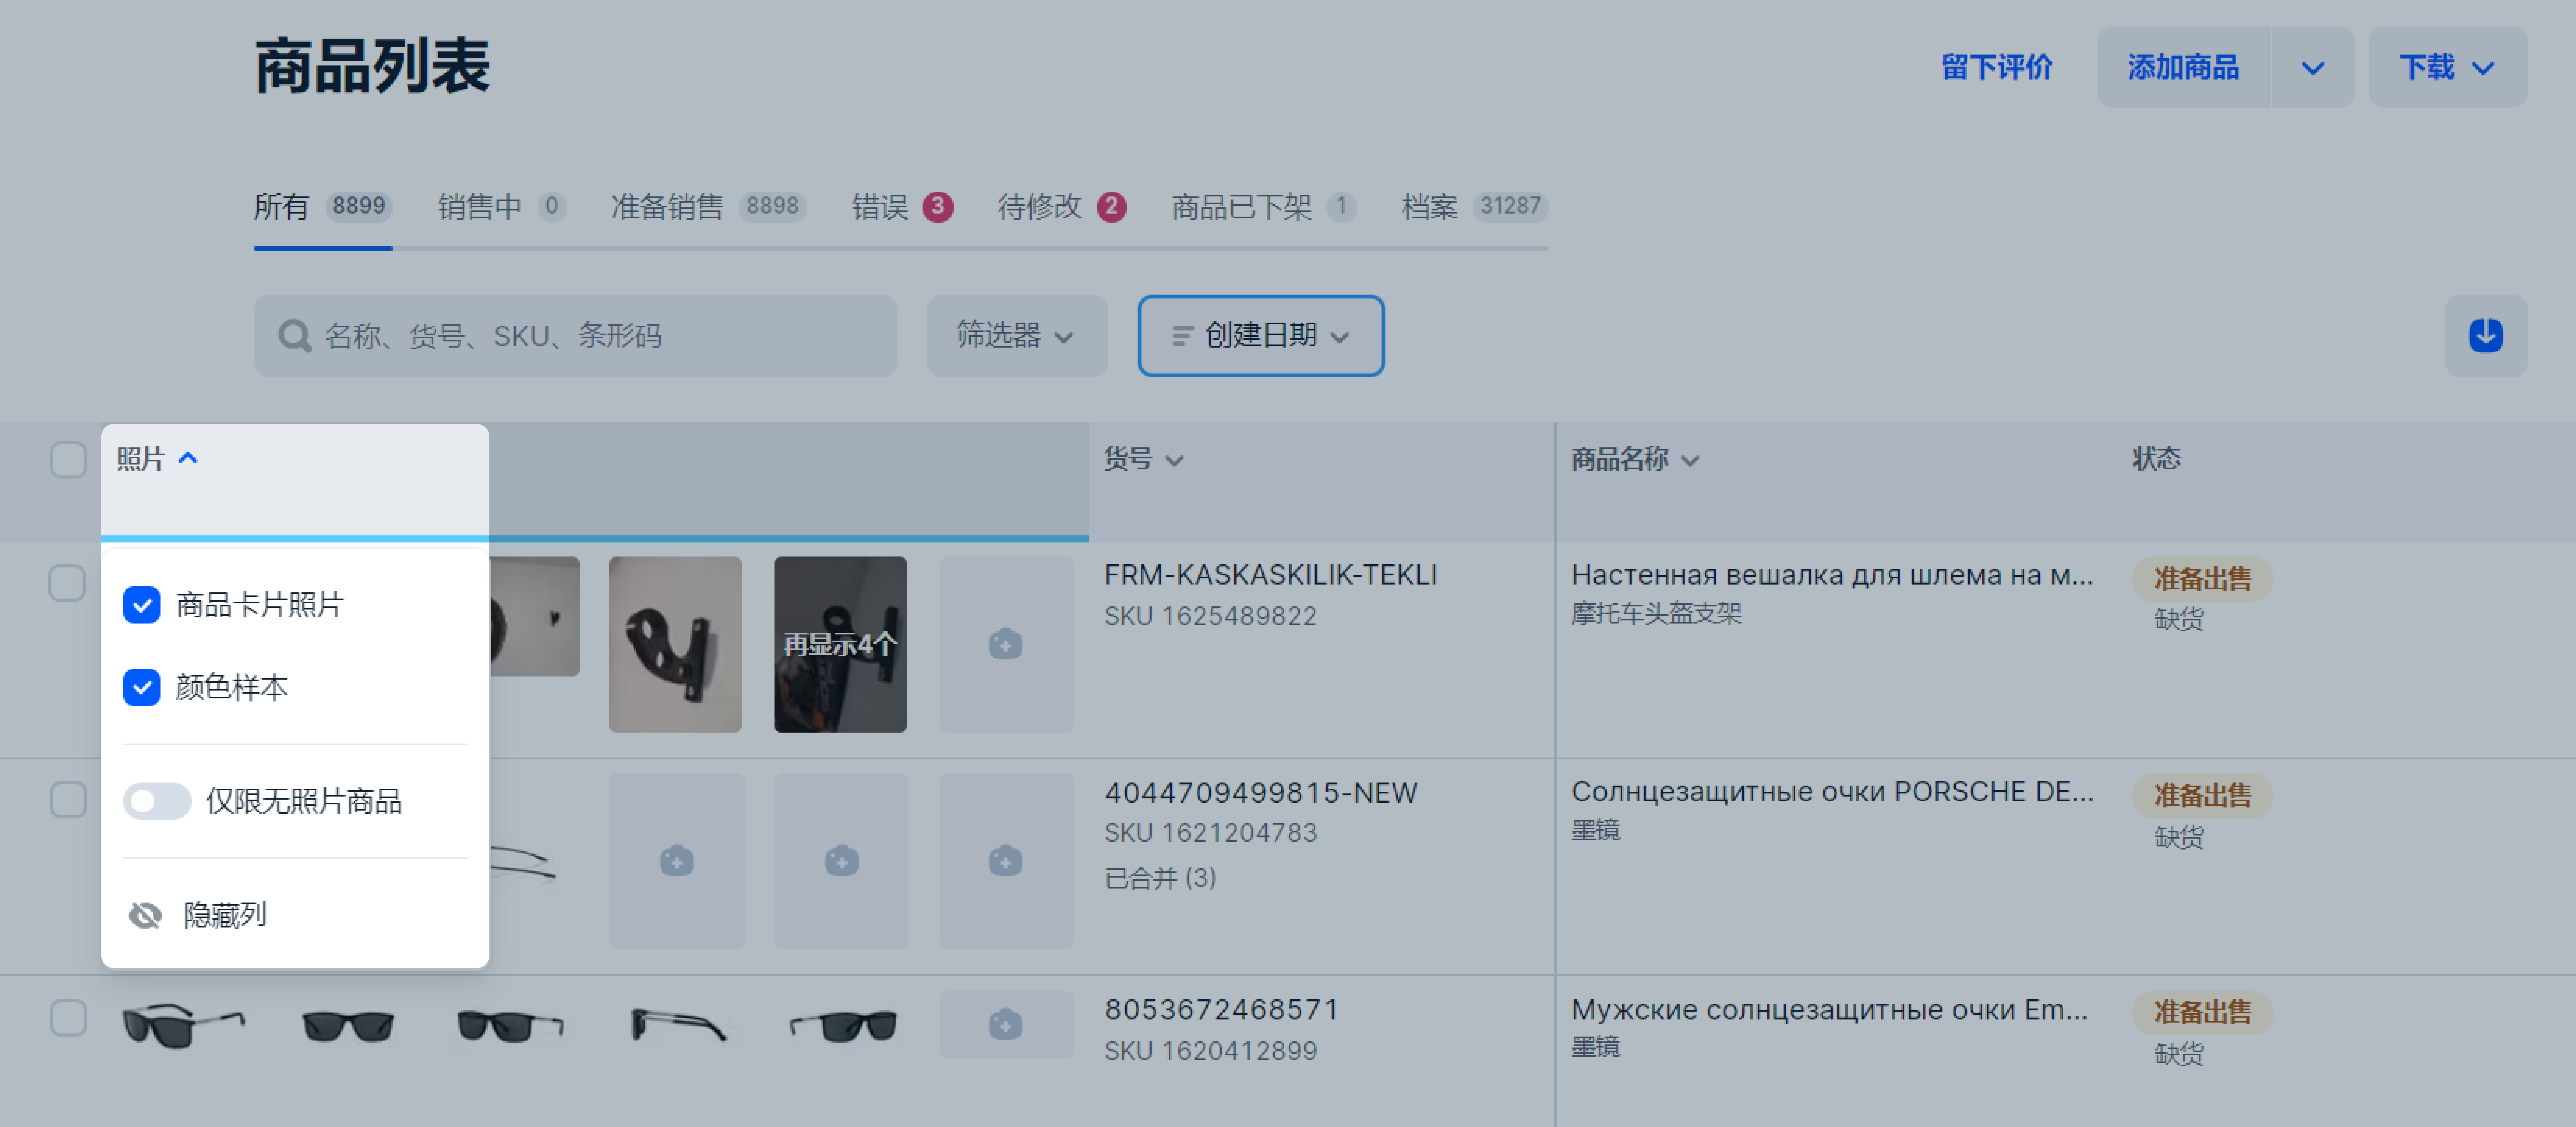Open the 下载 dropdown menu
The height and width of the screenshot is (1127, 2576).
point(2447,67)
